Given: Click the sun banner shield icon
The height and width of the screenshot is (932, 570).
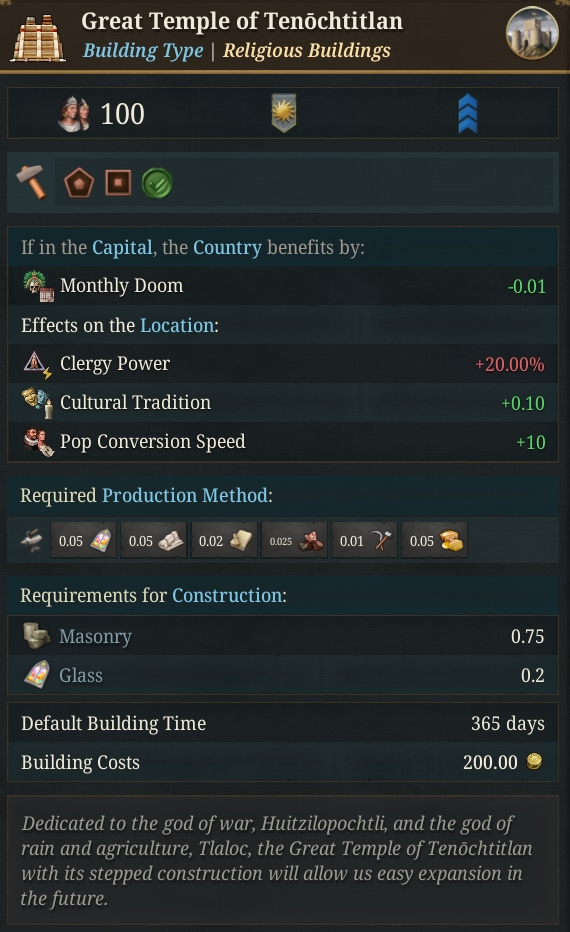Looking at the screenshot, I should click(x=284, y=112).
